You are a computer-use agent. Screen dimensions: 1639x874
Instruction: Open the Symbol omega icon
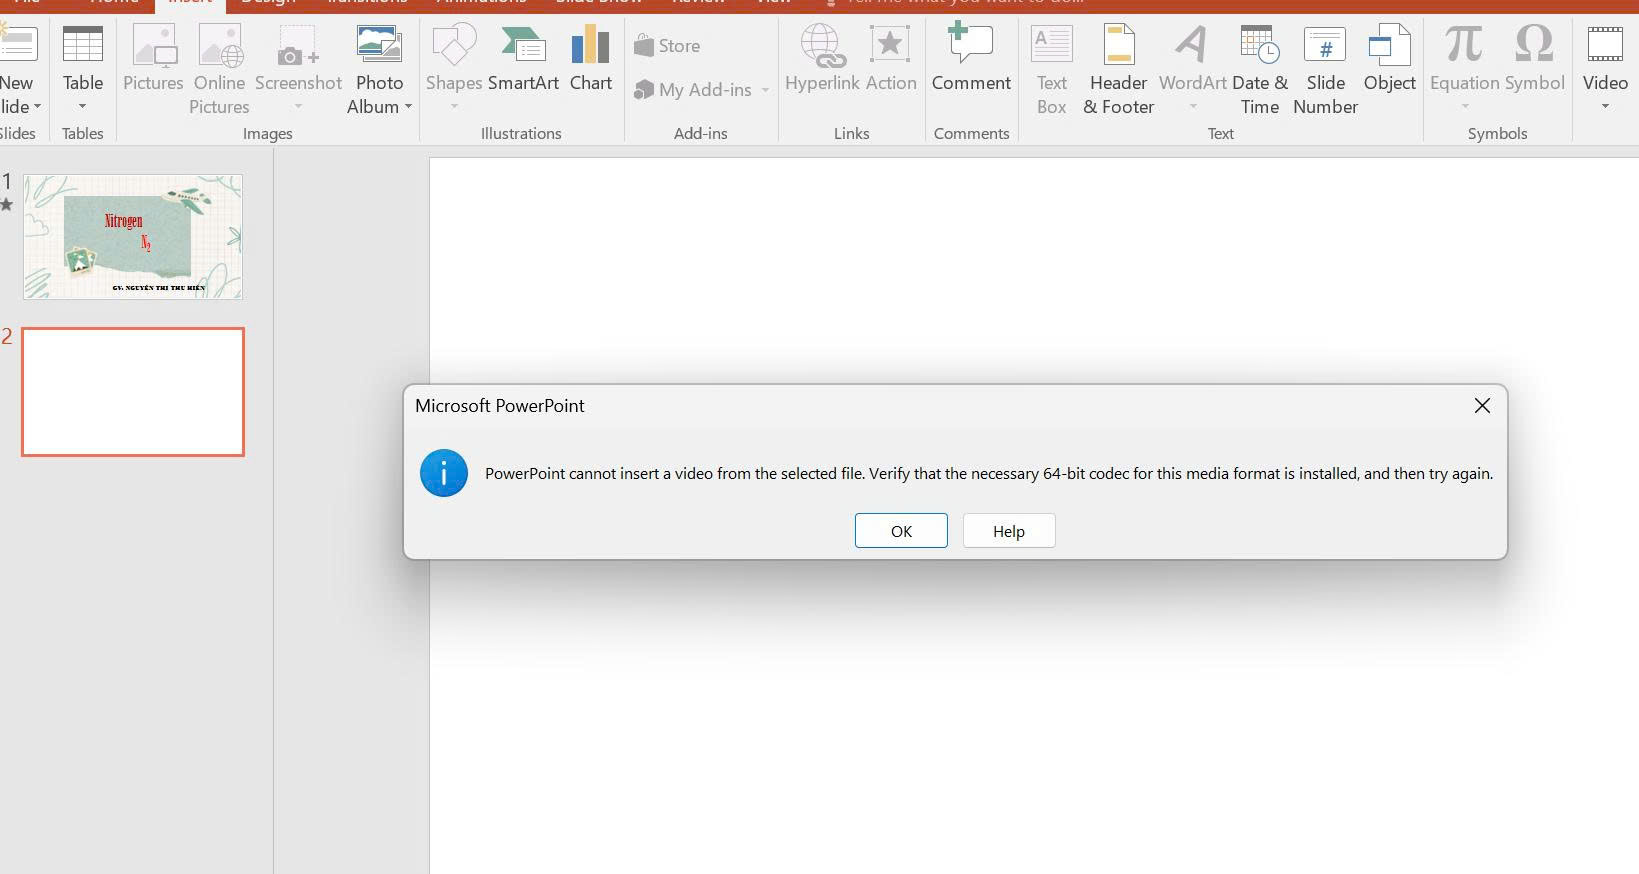tap(1534, 44)
